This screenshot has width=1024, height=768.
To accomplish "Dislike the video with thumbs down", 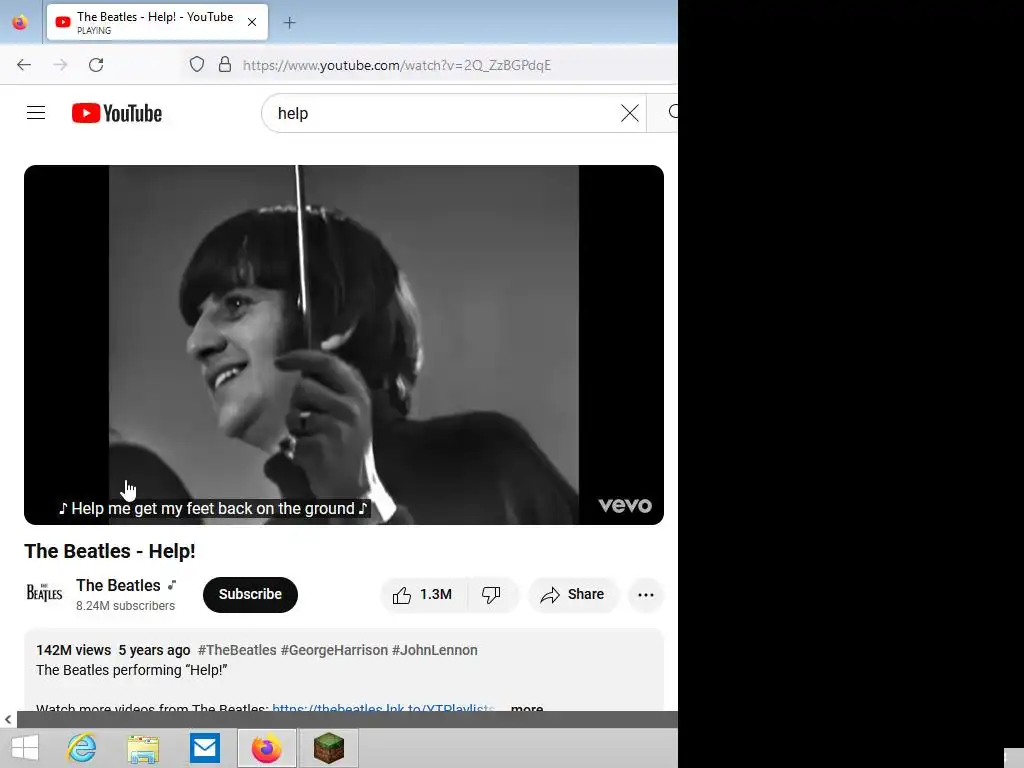I will click(491, 594).
